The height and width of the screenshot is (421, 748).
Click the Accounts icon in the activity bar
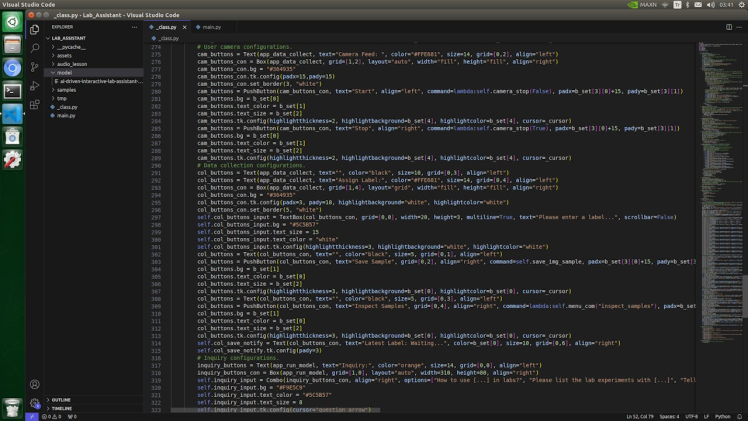35,384
